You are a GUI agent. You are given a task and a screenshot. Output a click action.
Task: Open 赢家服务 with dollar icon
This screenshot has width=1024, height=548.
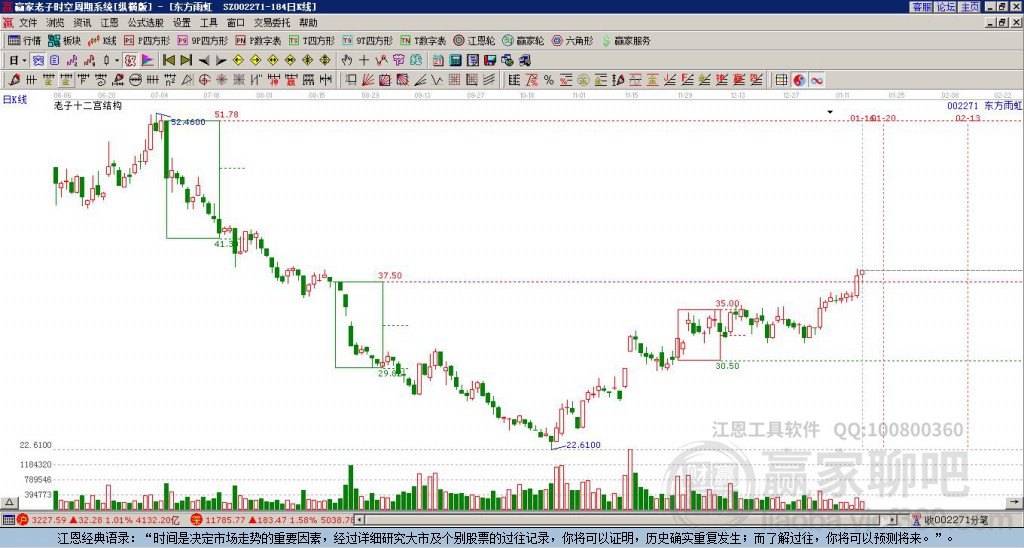626,40
